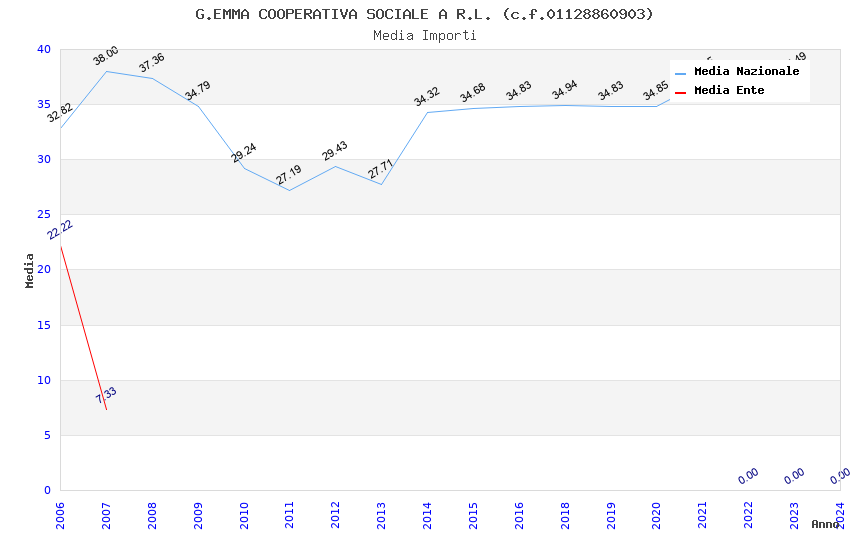
Task: Select year 2019 on the x-axis
Action: point(611,515)
